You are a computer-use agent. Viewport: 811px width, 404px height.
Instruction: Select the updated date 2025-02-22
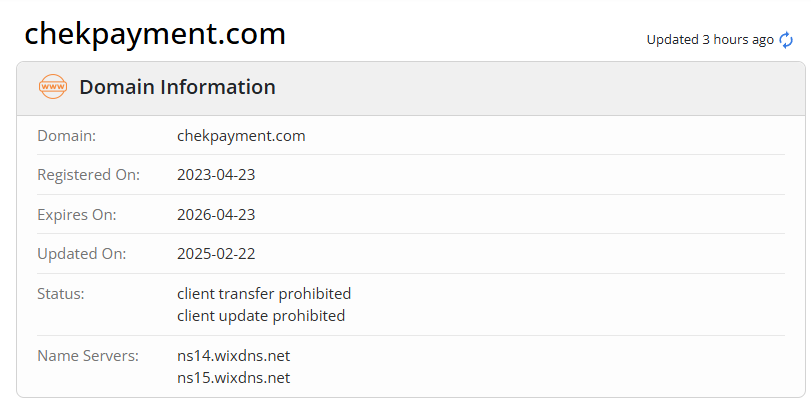tap(216, 254)
